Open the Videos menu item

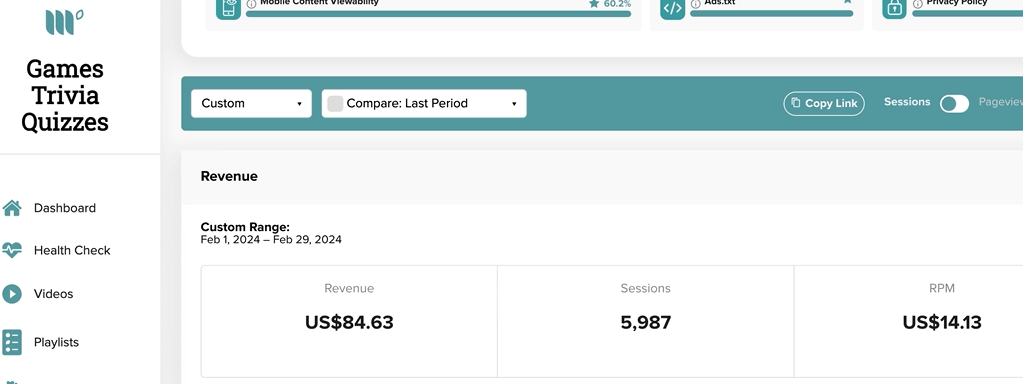click(x=53, y=294)
